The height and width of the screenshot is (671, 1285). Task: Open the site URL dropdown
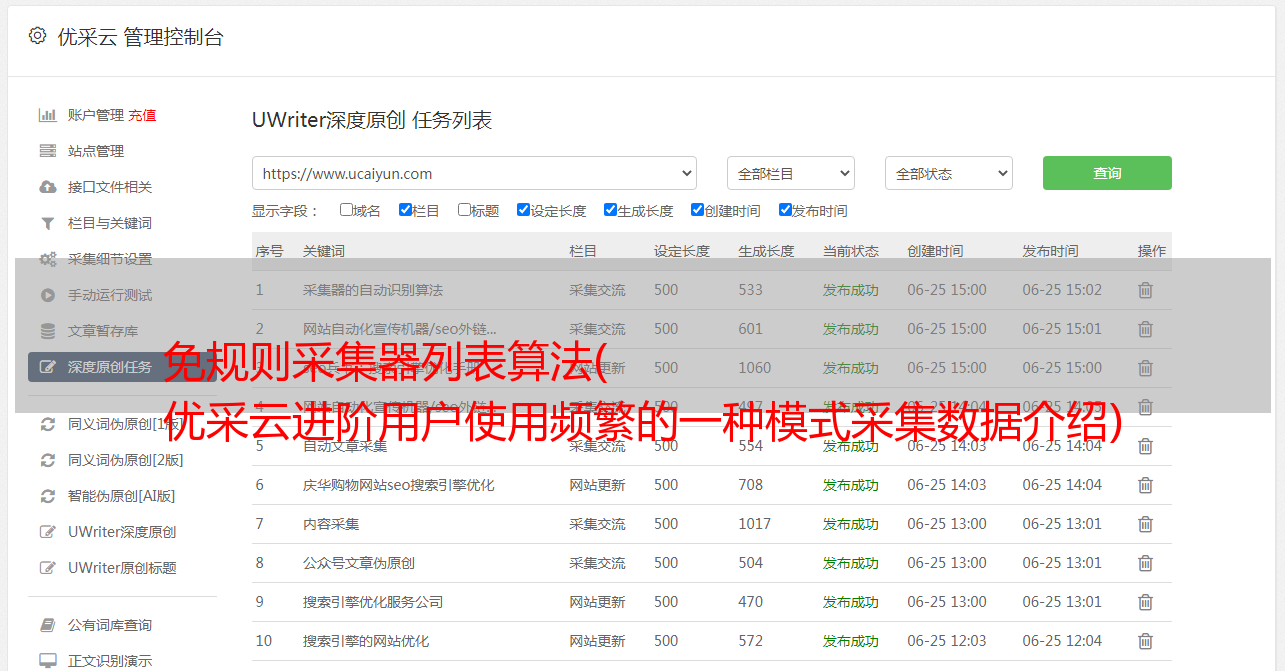tap(474, 173)
